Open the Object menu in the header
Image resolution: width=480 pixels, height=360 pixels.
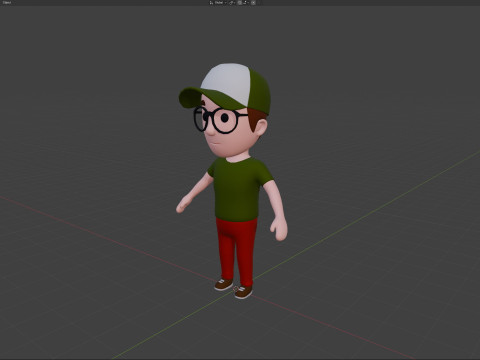(x=6, y=2)
